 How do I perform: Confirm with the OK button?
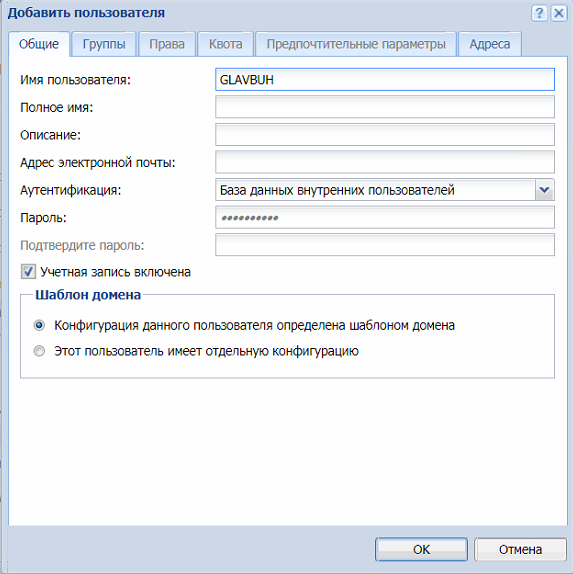(x=421, y=549)
